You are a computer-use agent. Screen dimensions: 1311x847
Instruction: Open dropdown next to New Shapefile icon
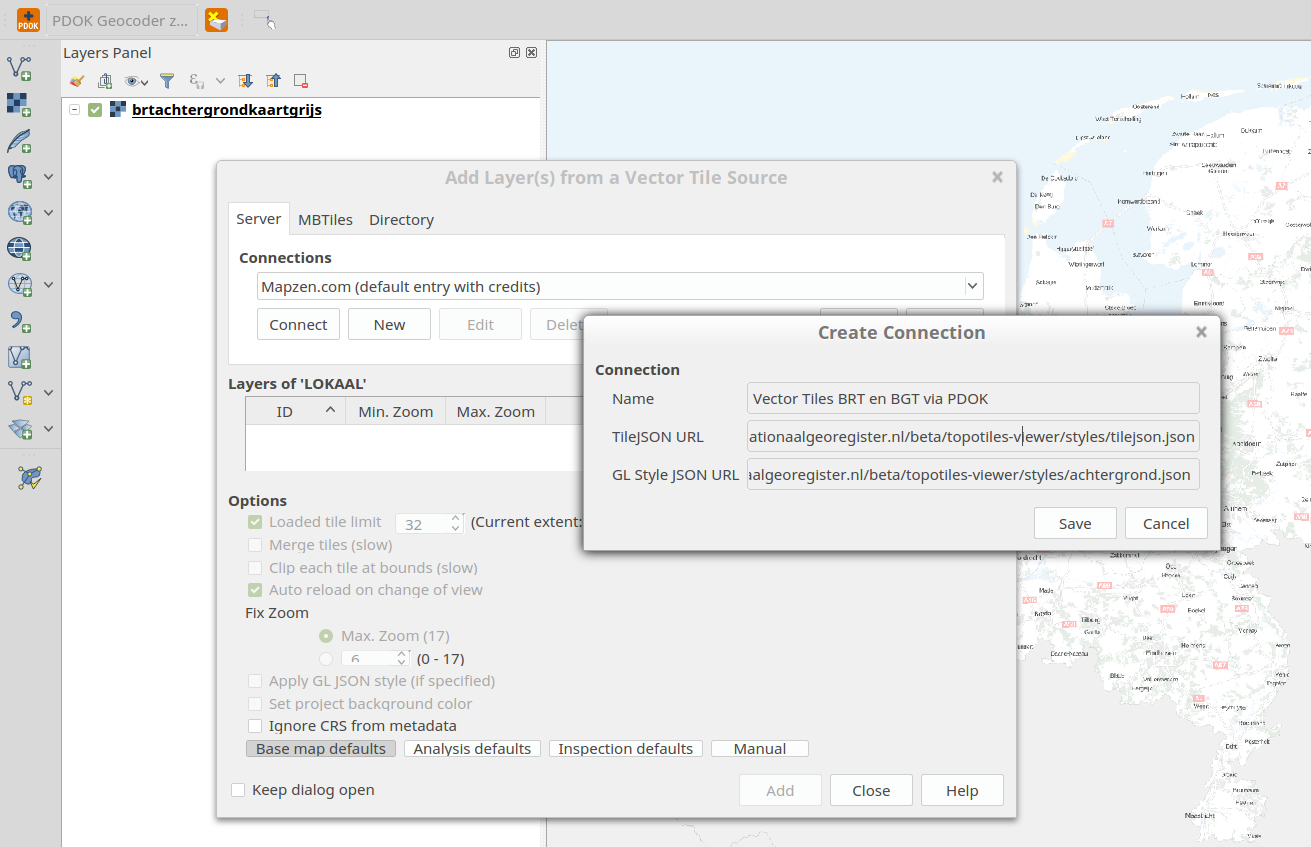click(x=48, y=393)
